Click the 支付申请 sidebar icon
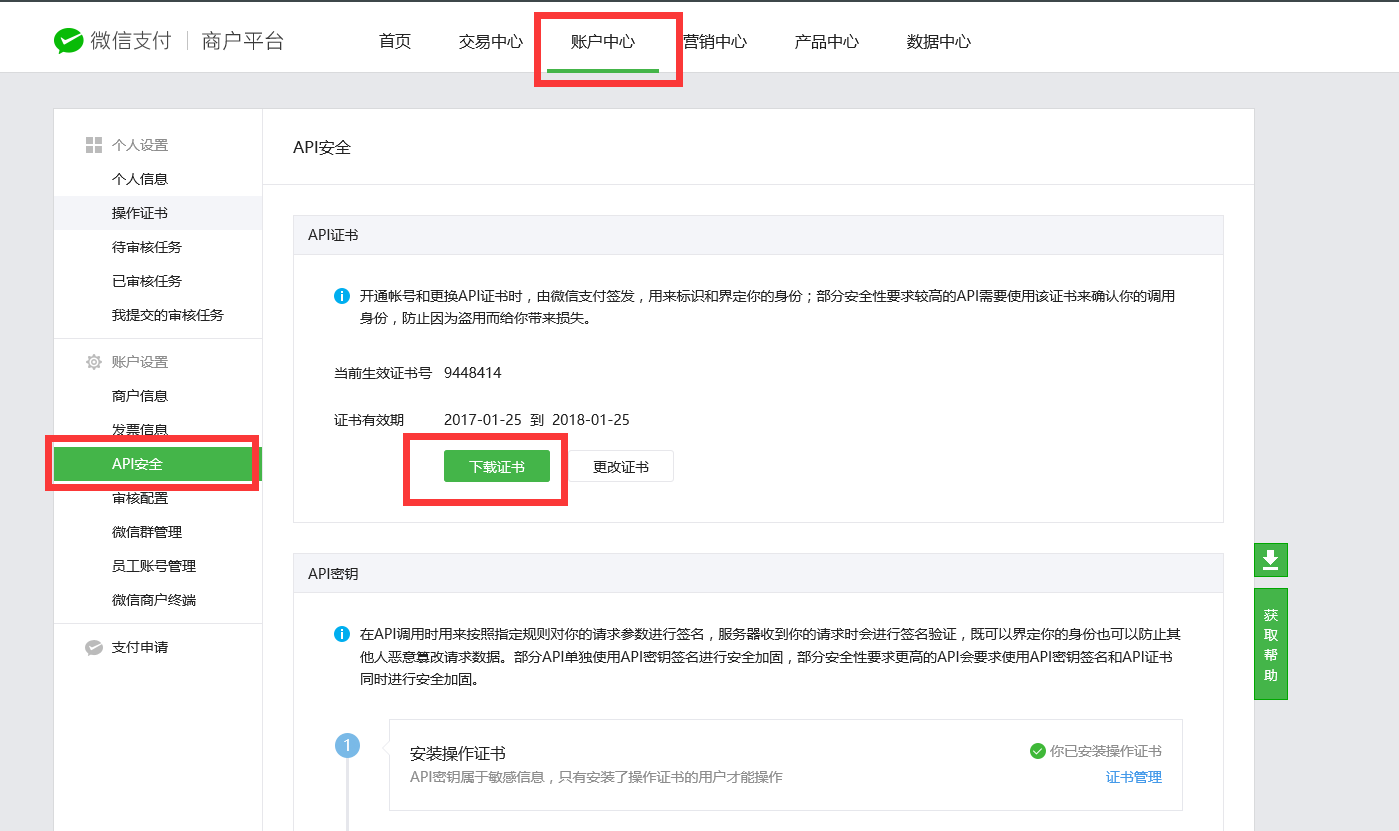This screenshot has width=1399, height=831. coord(94,648)
